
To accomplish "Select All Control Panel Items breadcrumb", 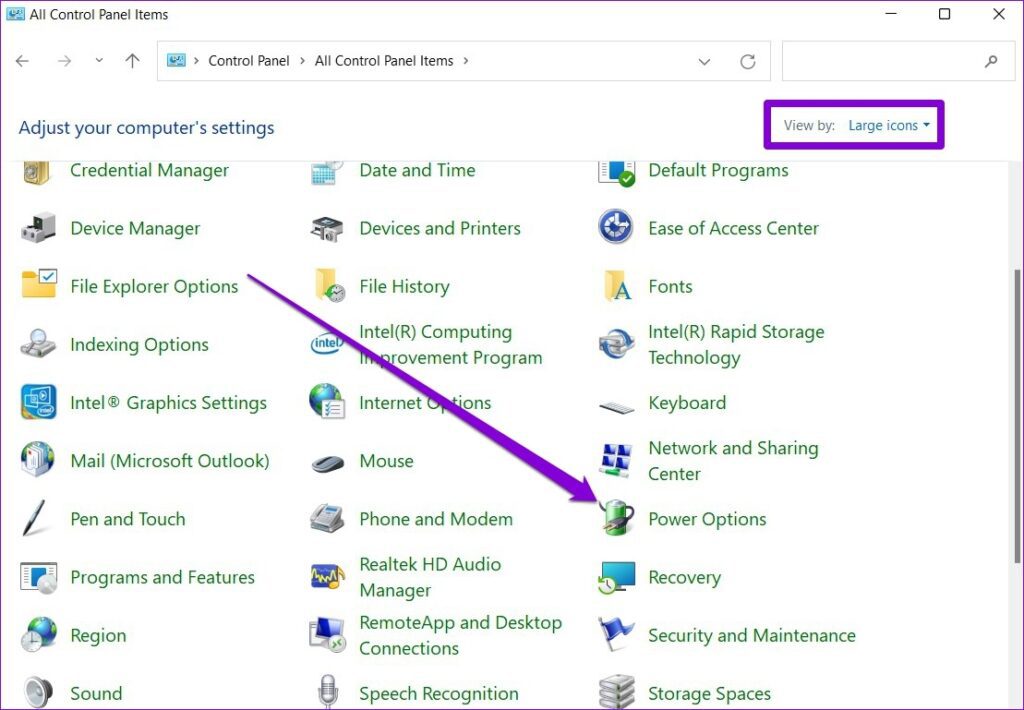I will point(386,60).
